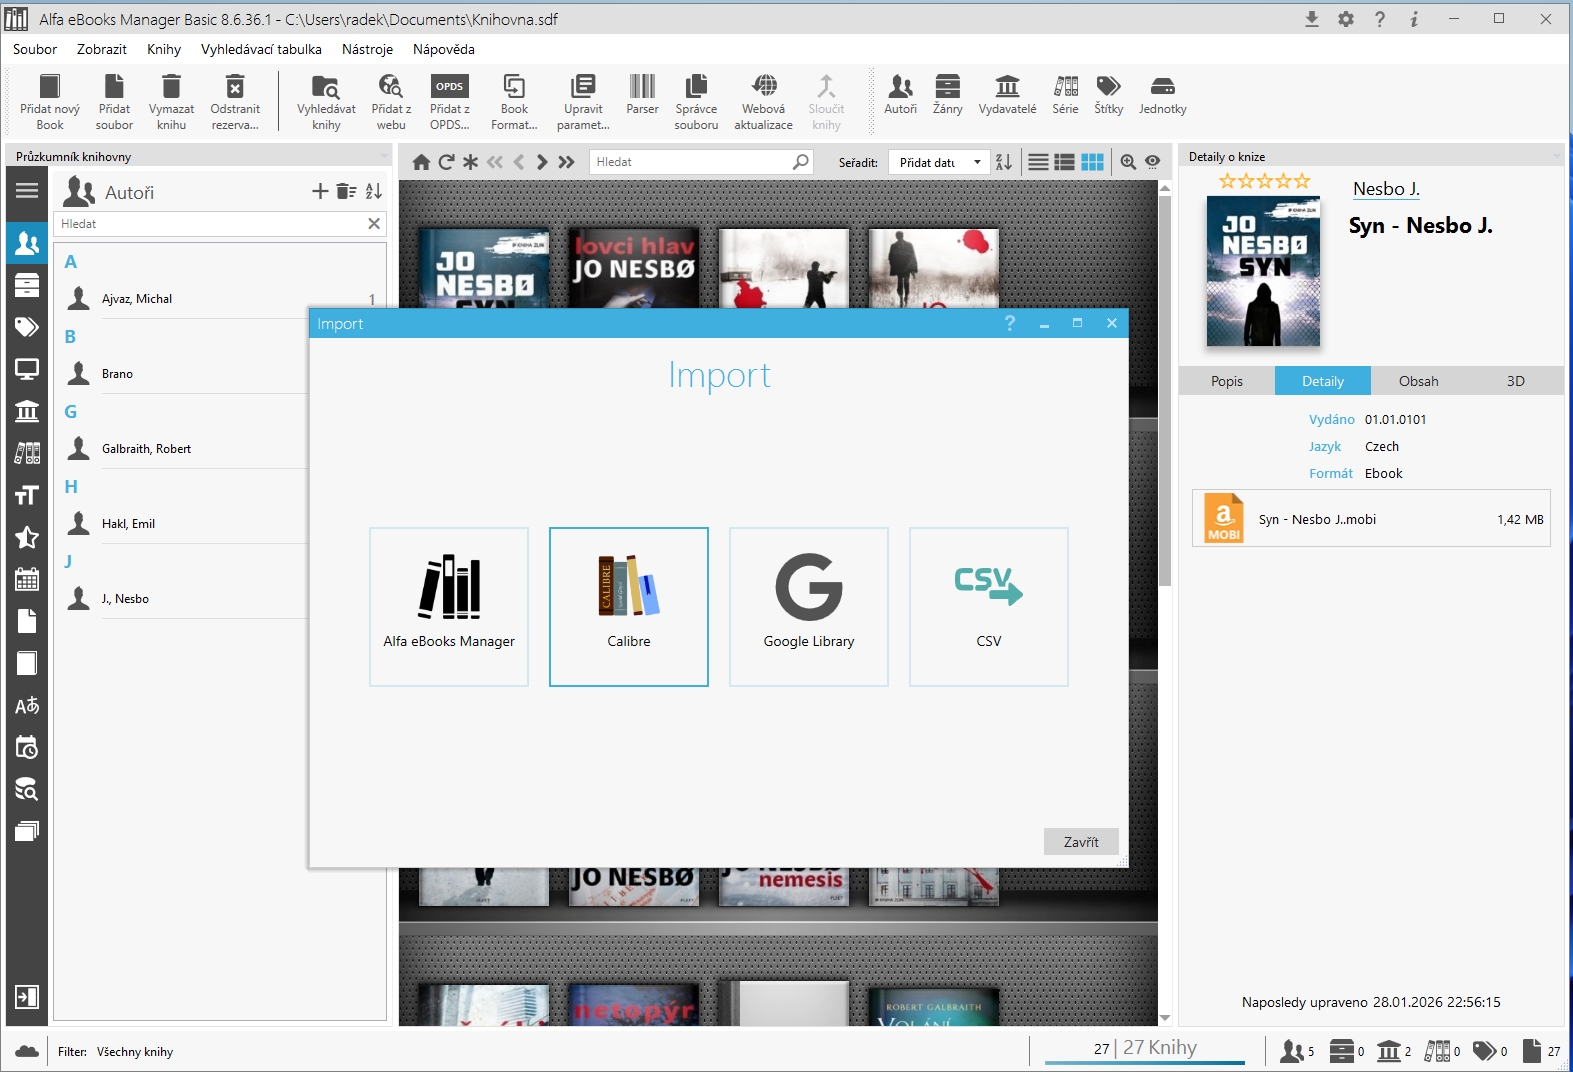
Task: Click the Hledat field in authors panel
Action: tap(210, 224)
